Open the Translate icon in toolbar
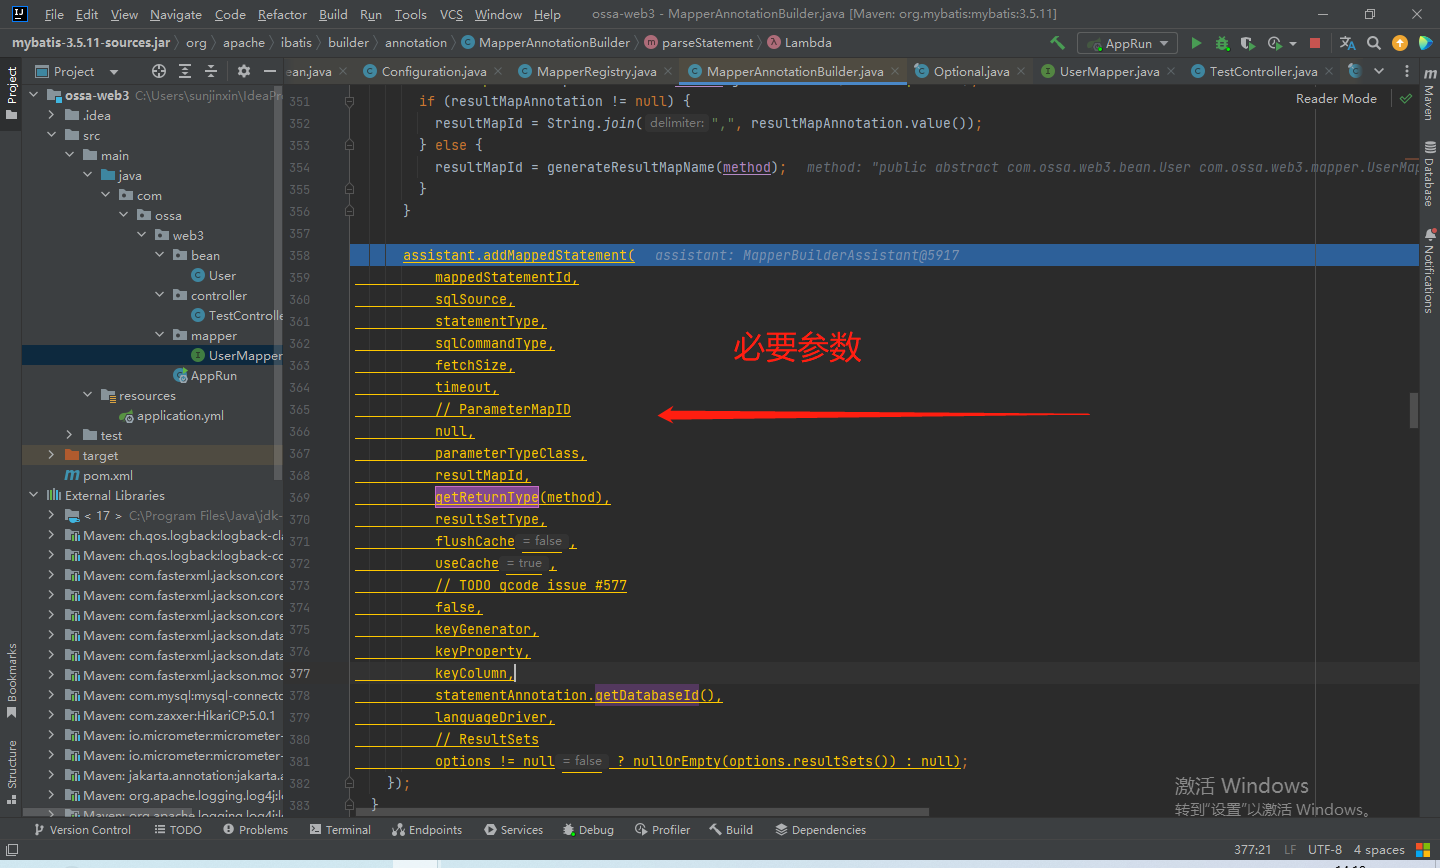This screenshot has height=868, width=1440. [x=1347, y=43]
